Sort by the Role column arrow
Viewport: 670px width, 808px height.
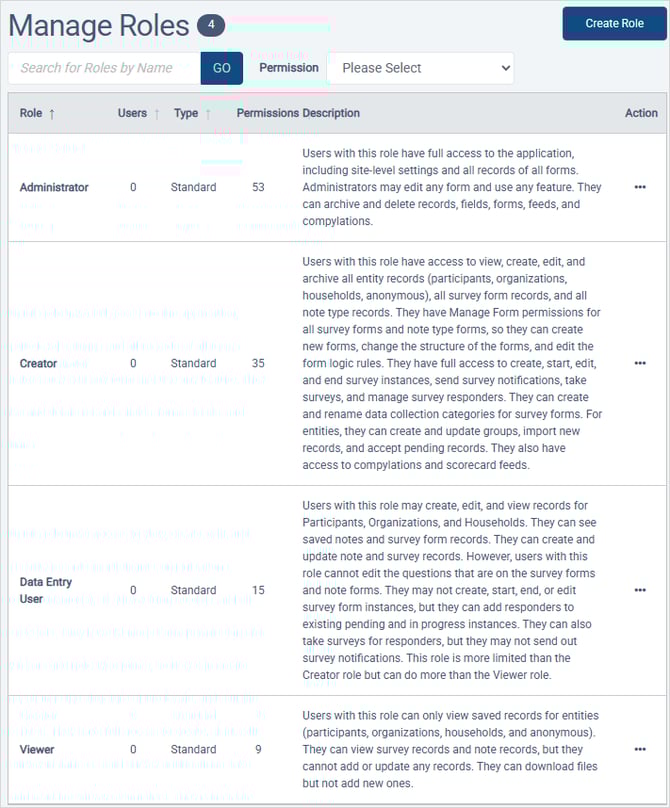(52, 114)
